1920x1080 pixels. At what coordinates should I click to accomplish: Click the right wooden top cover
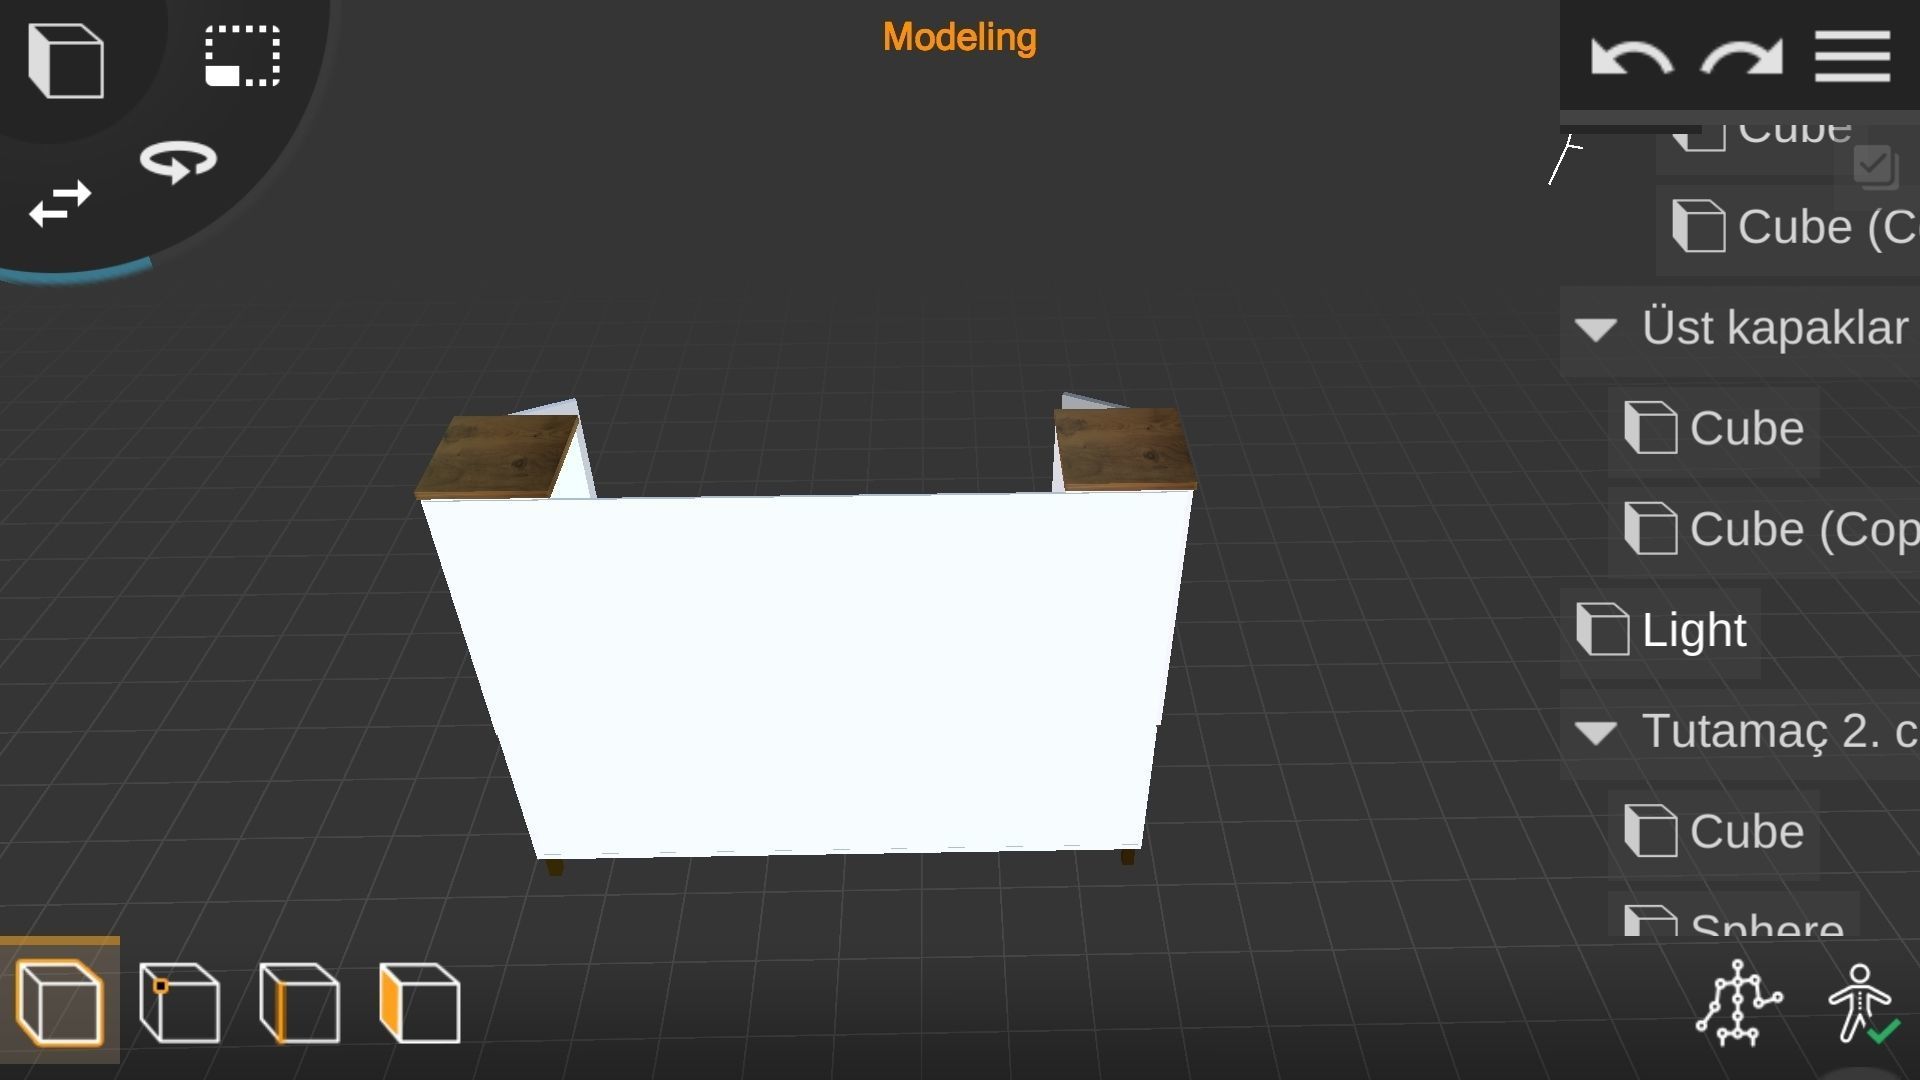pos(1125,449)
